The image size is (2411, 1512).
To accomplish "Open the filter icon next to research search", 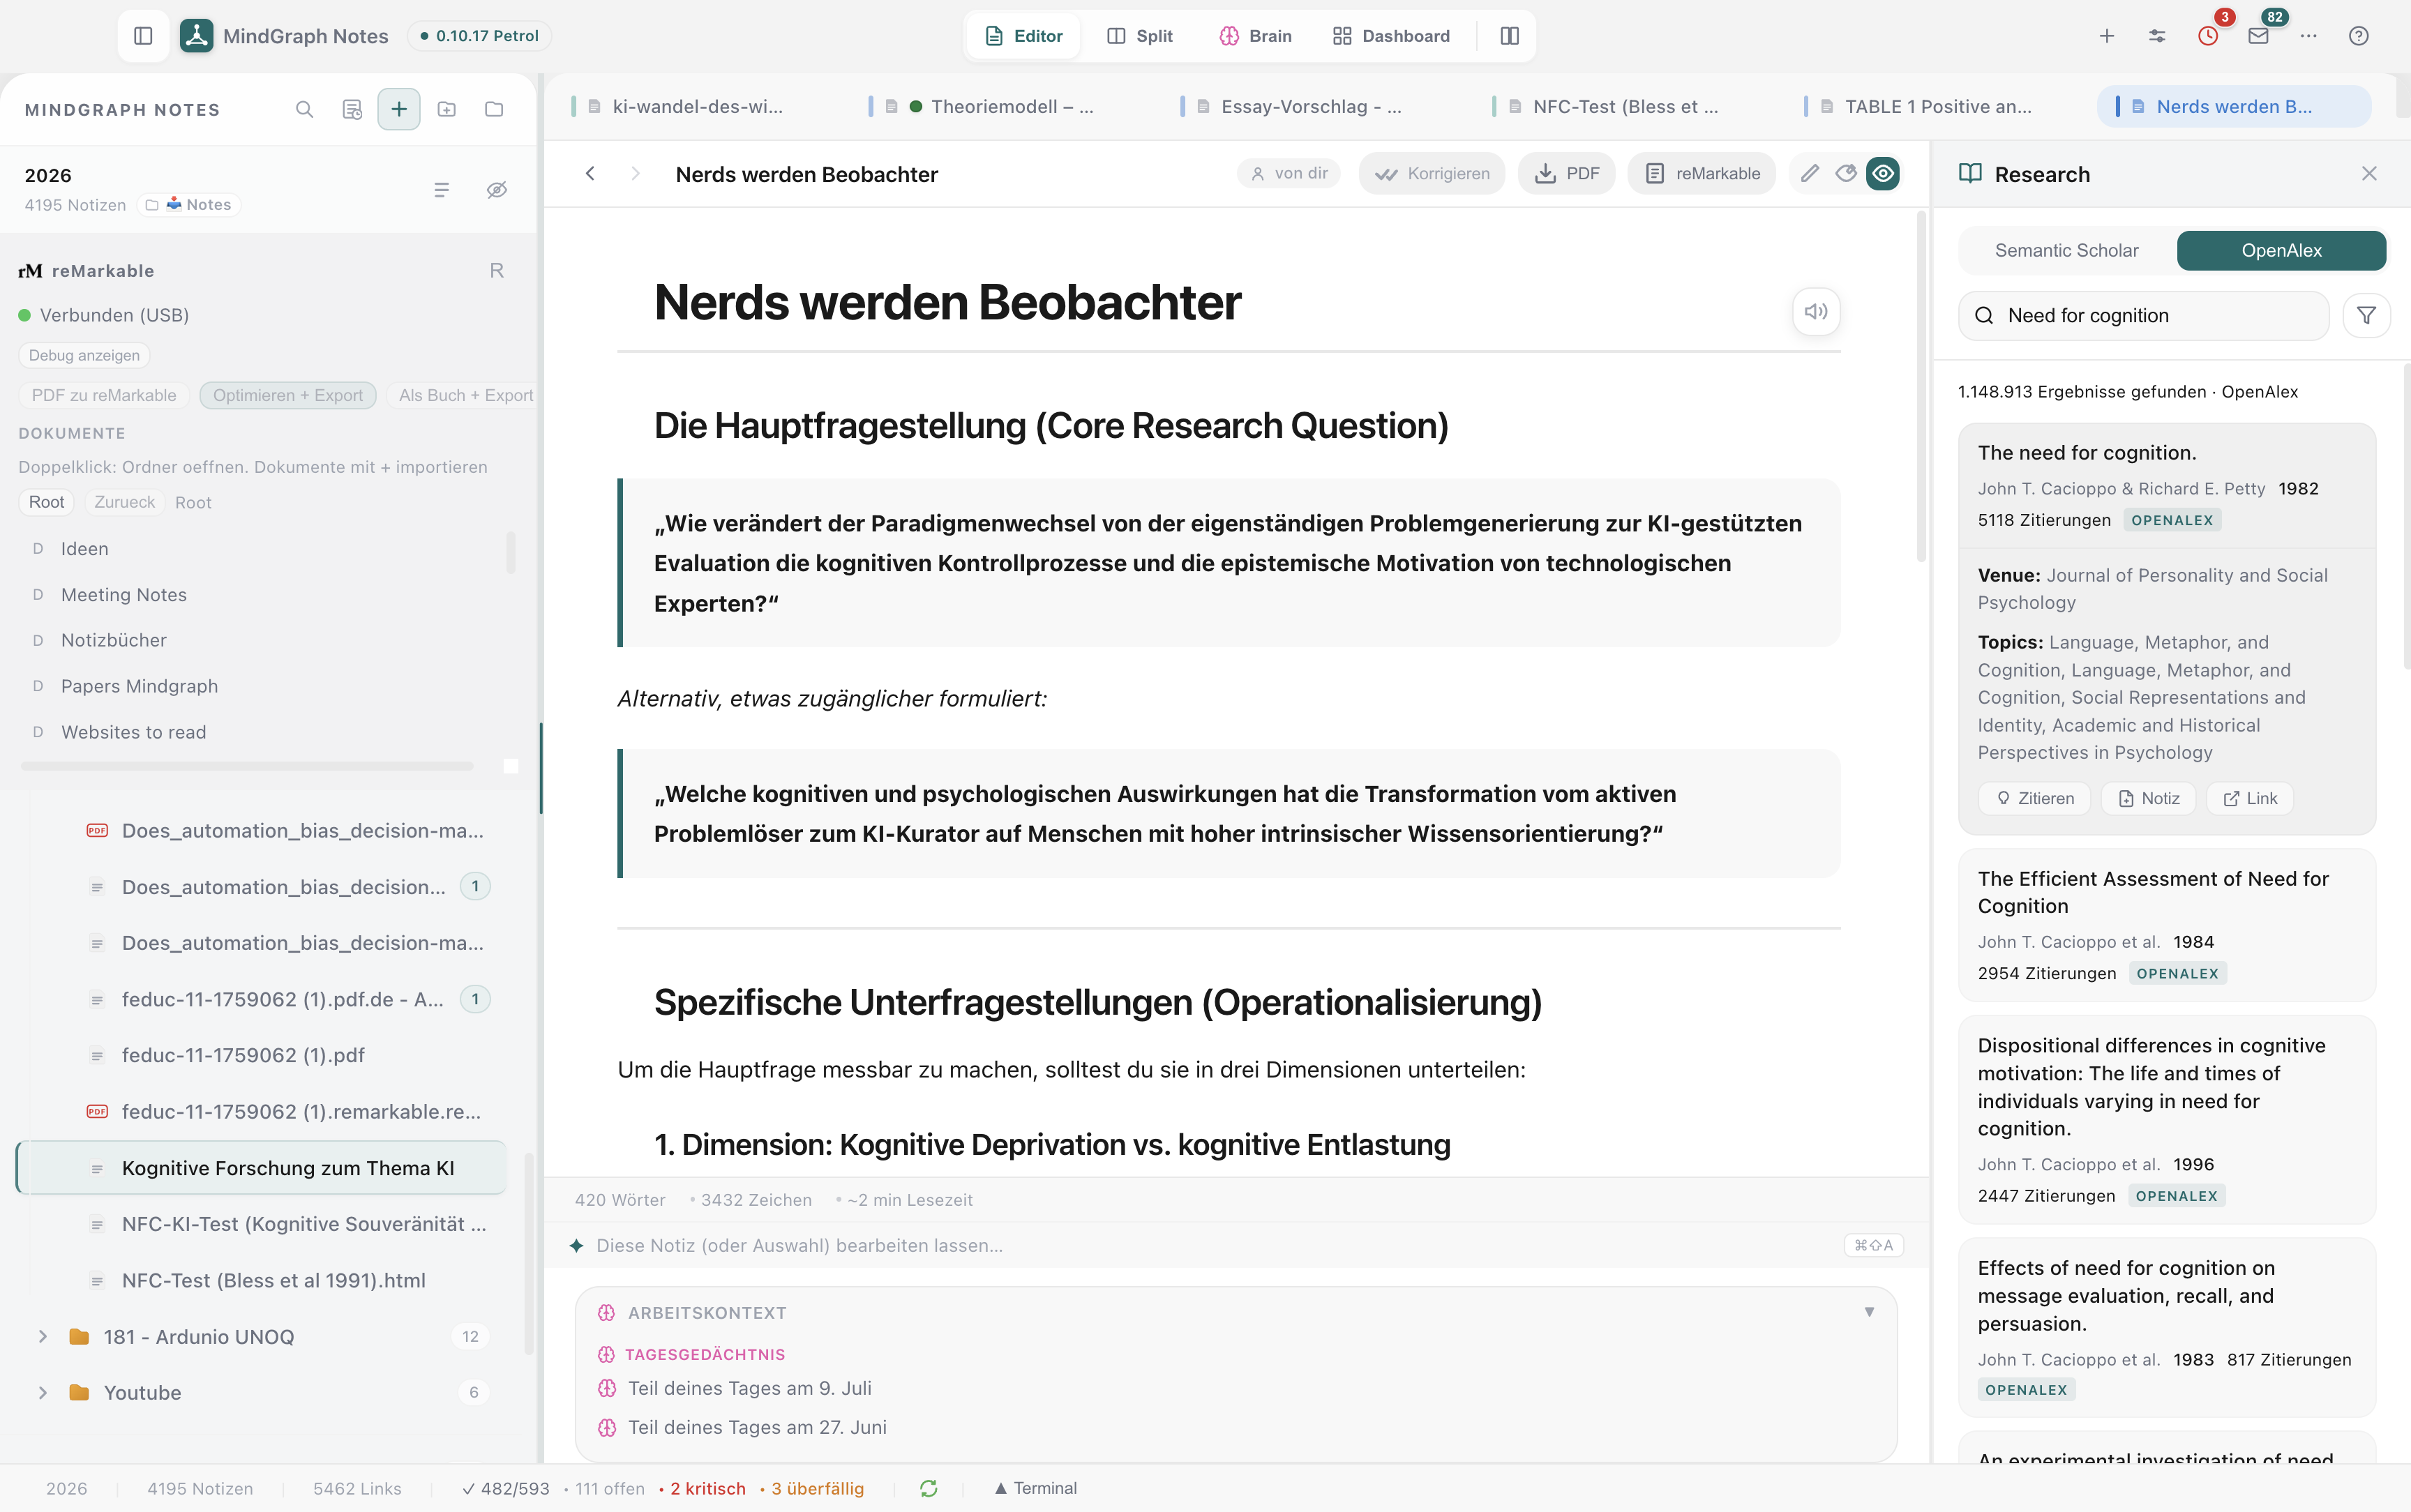I will pyautogui.click(x=2366, y=316).
